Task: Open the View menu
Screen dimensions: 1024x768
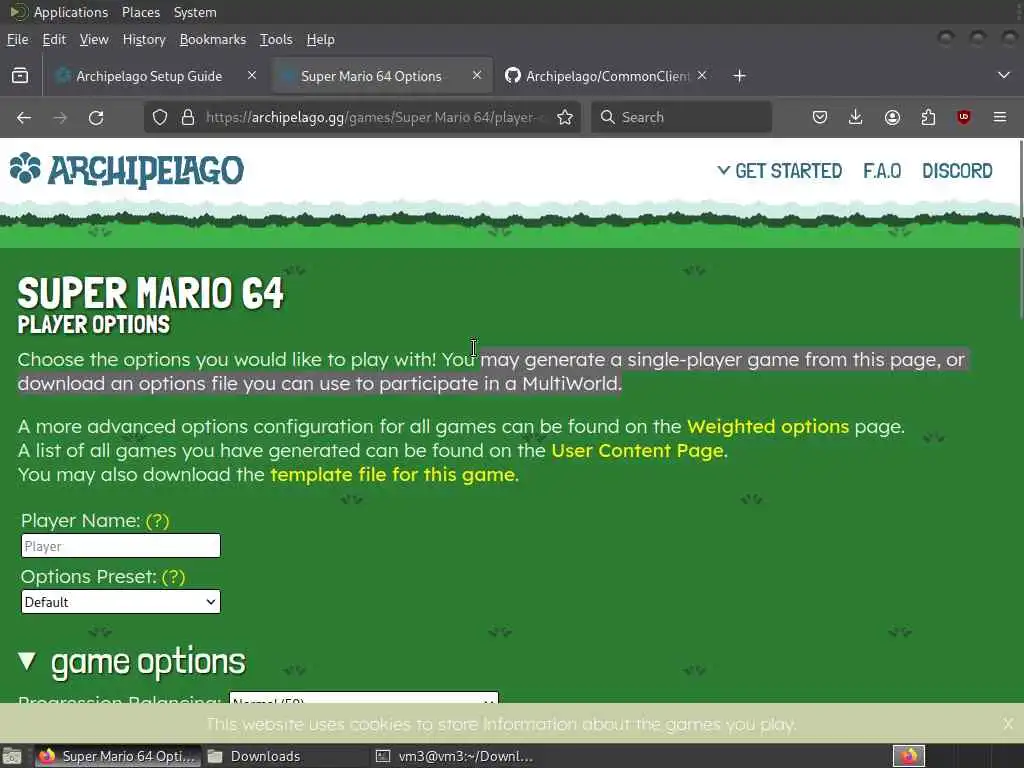Action: pos(94,40)
